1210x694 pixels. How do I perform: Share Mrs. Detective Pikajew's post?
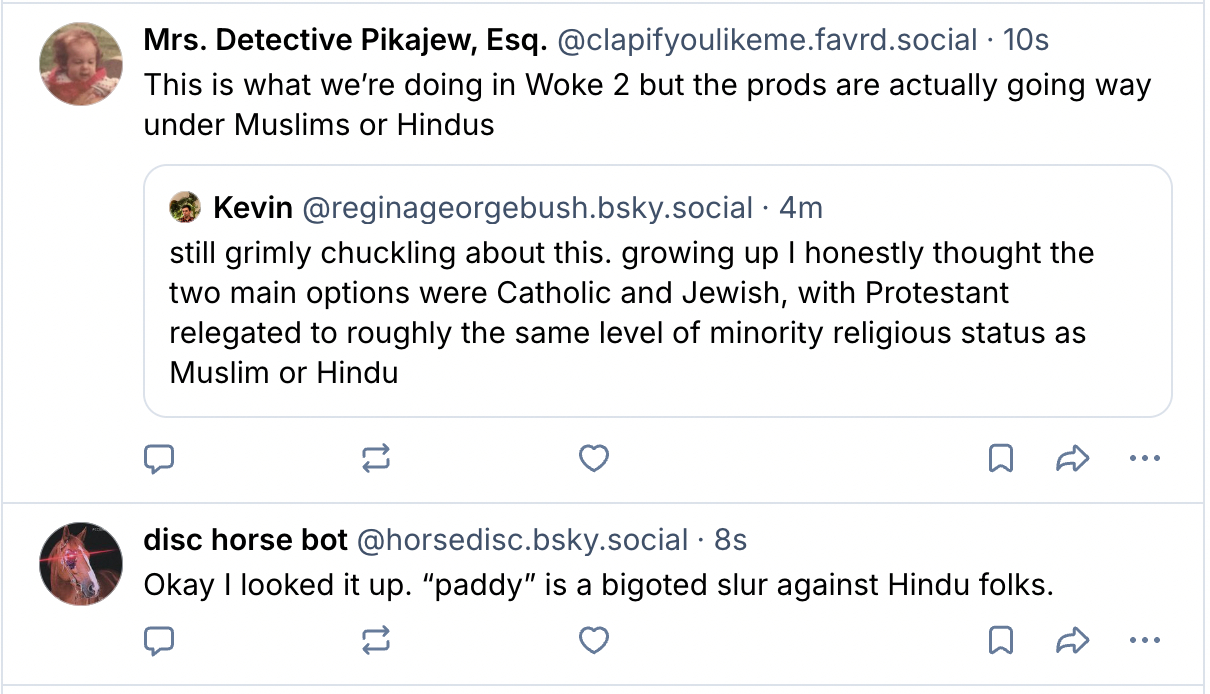point(1071,459)
